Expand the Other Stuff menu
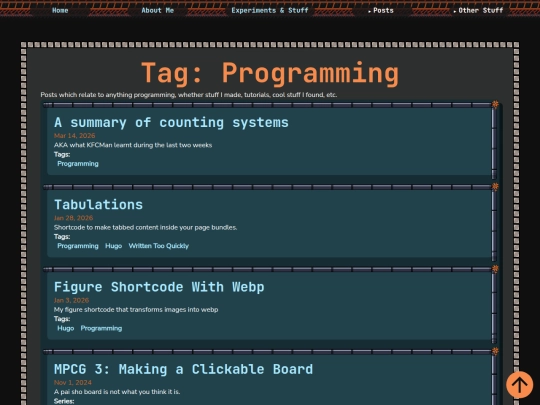 [478, 10]
